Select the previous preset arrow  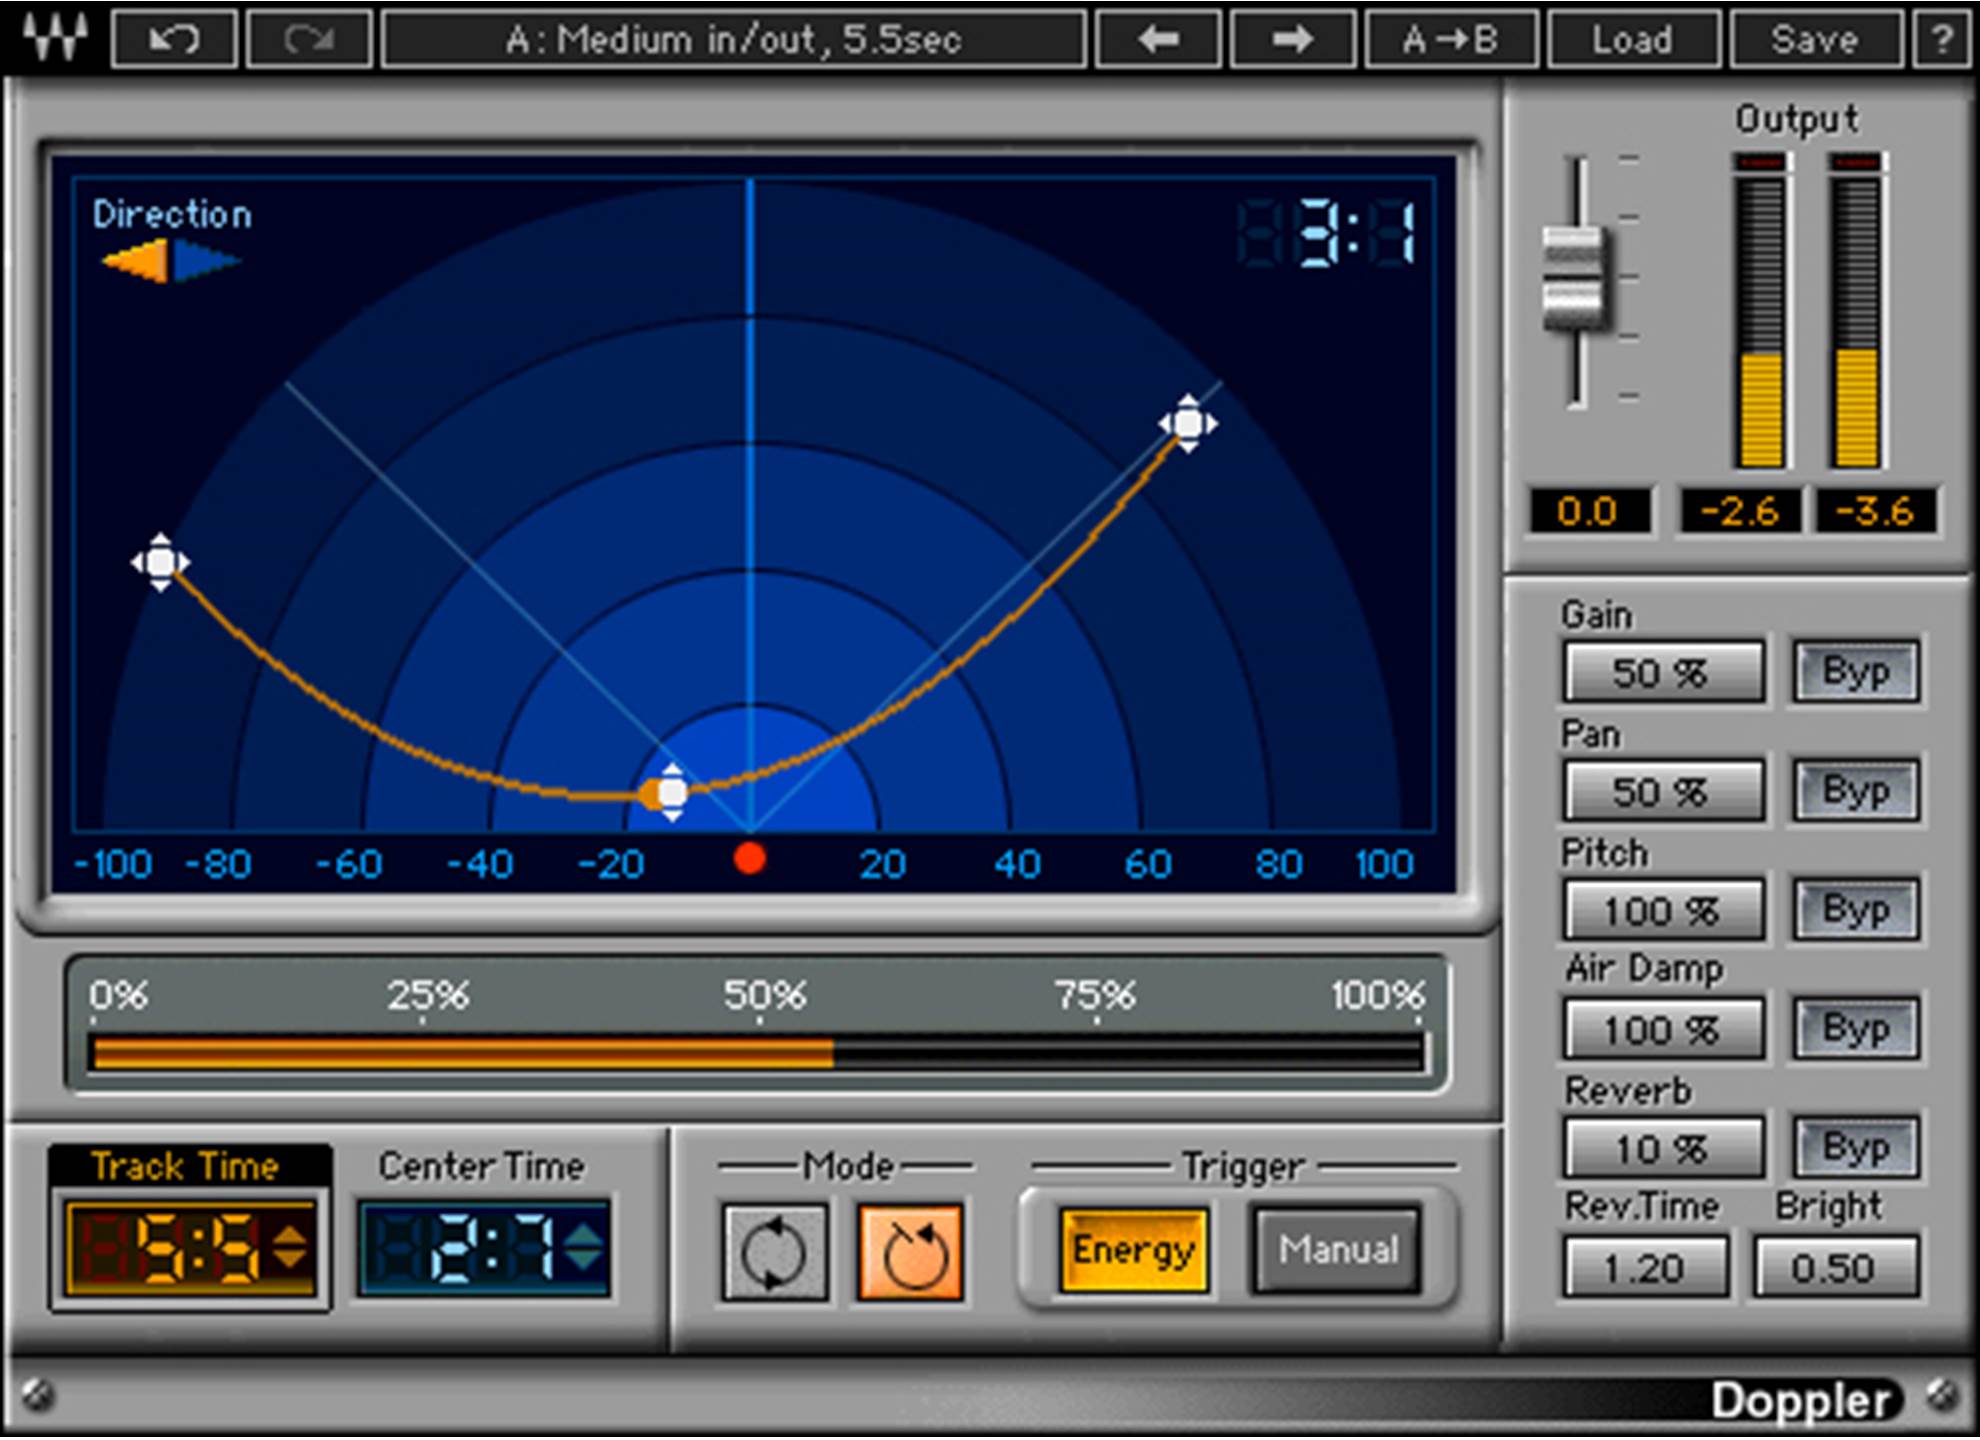pyautogui.click(x=1160, y=40)
